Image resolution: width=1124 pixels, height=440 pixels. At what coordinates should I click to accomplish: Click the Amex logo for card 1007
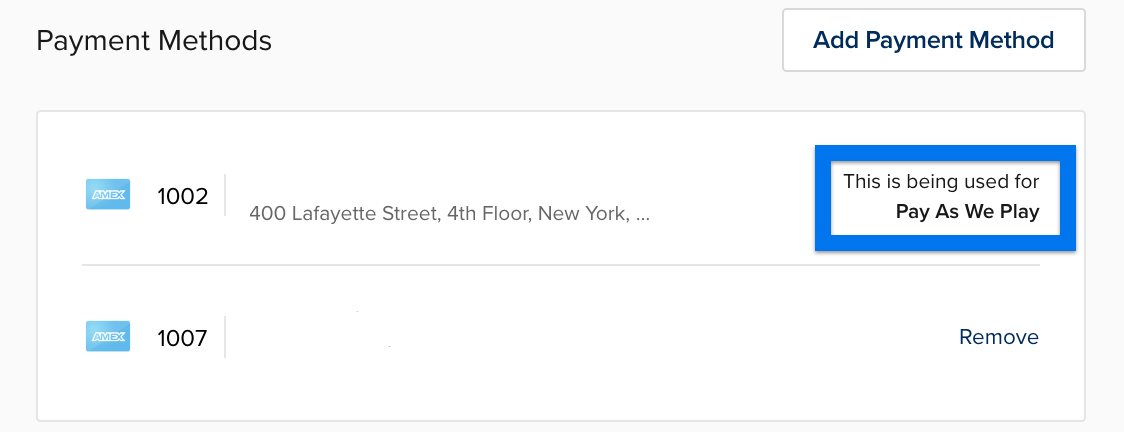pyautogui.click(x=108, y=336)
